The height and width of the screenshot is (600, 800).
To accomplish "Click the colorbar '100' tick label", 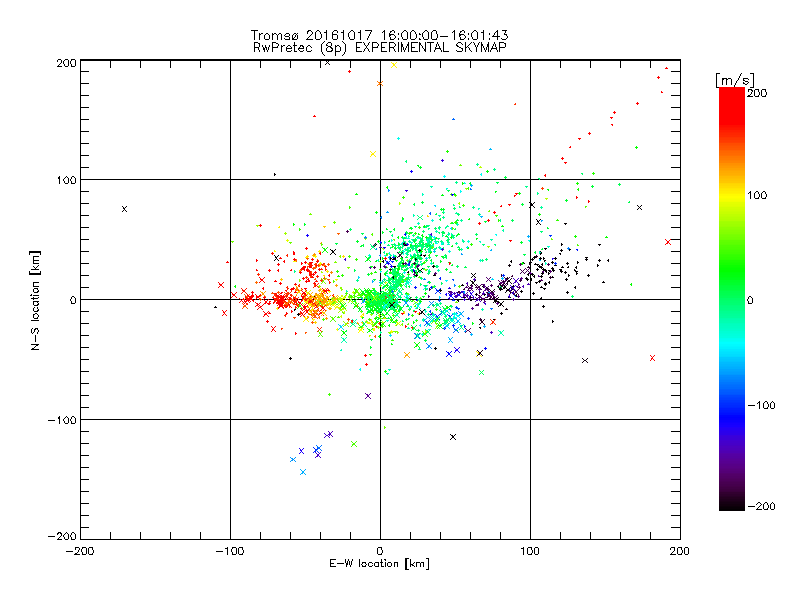I will 757,195.
